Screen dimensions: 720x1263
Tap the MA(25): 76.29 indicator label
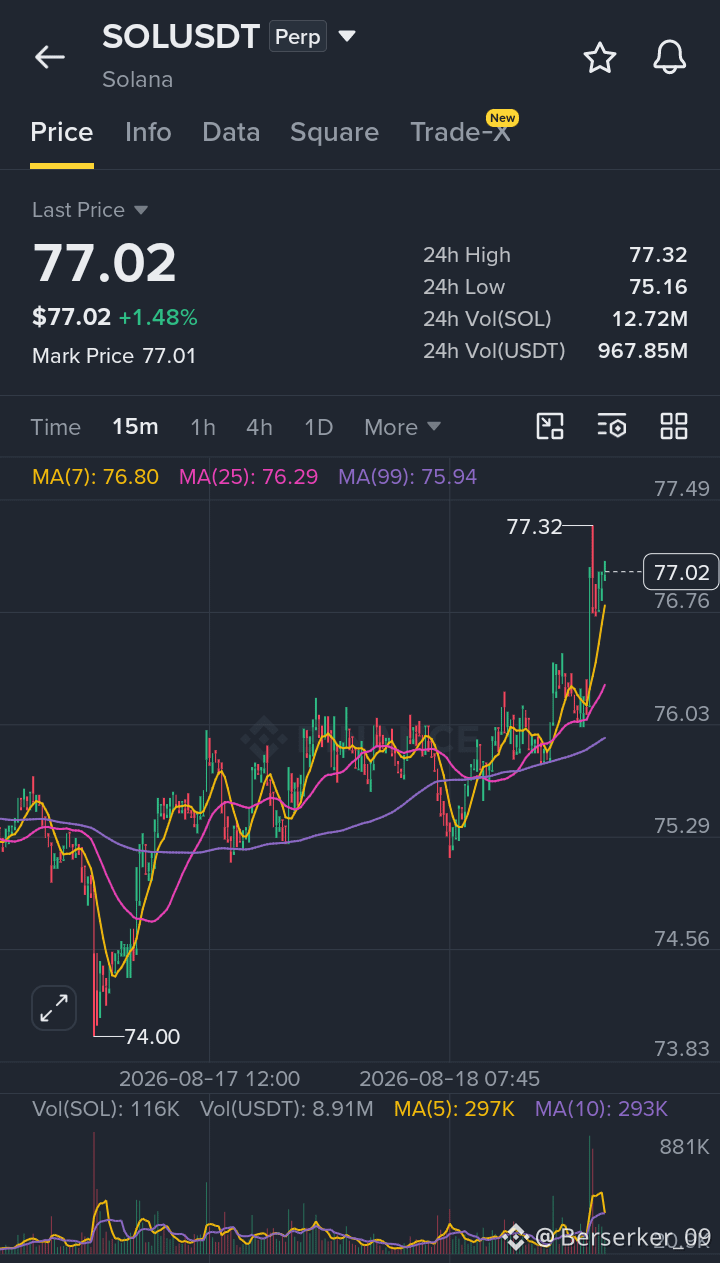(248, 477)
